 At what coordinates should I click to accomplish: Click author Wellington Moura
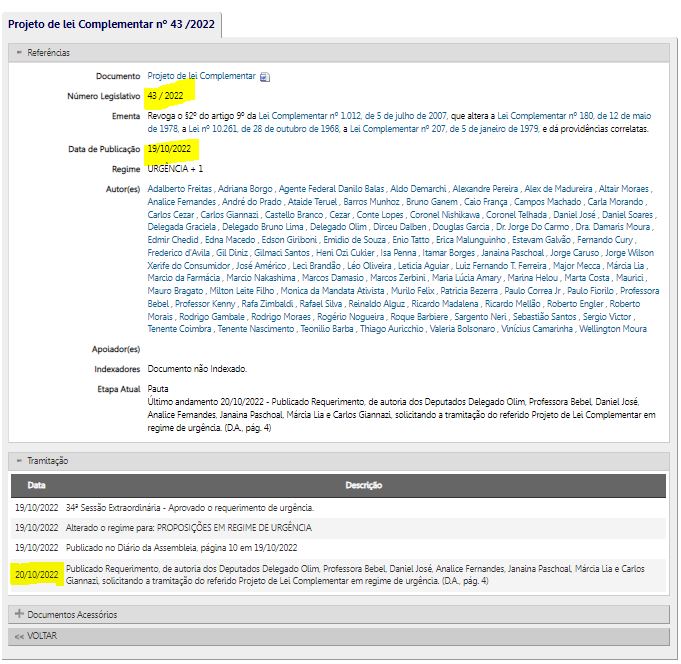pyautogui.click(x=611, y=329)
